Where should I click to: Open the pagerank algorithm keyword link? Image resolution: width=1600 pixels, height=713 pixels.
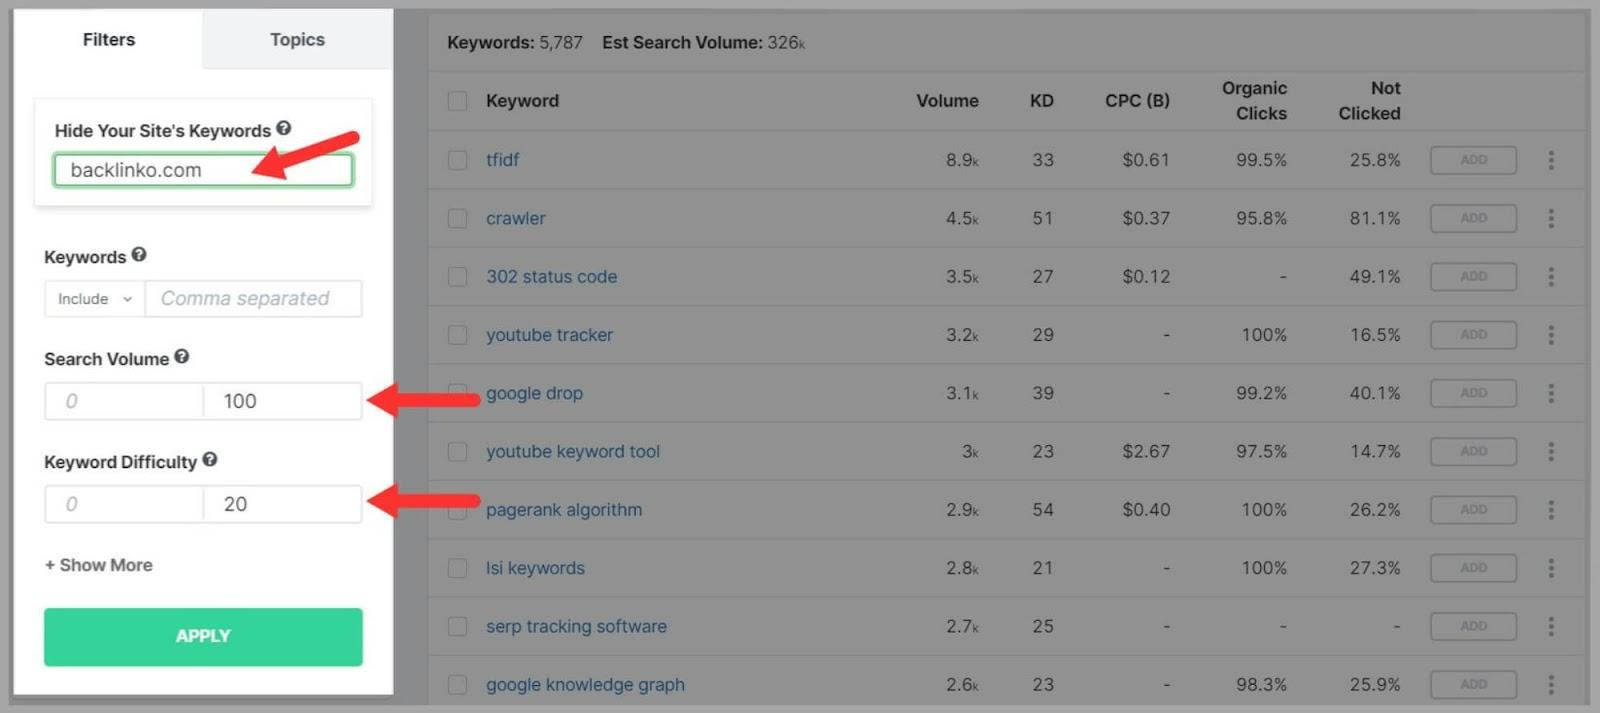[x=564, y=510]
